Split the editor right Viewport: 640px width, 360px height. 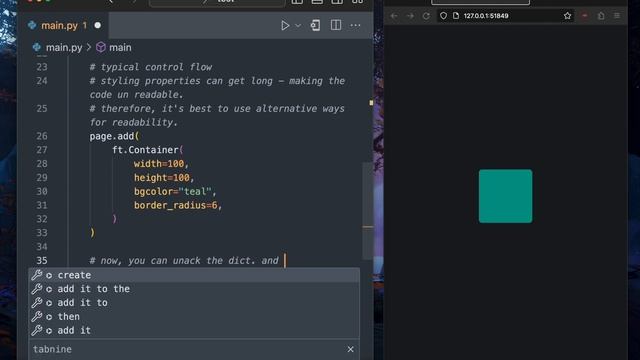point(336,25)
